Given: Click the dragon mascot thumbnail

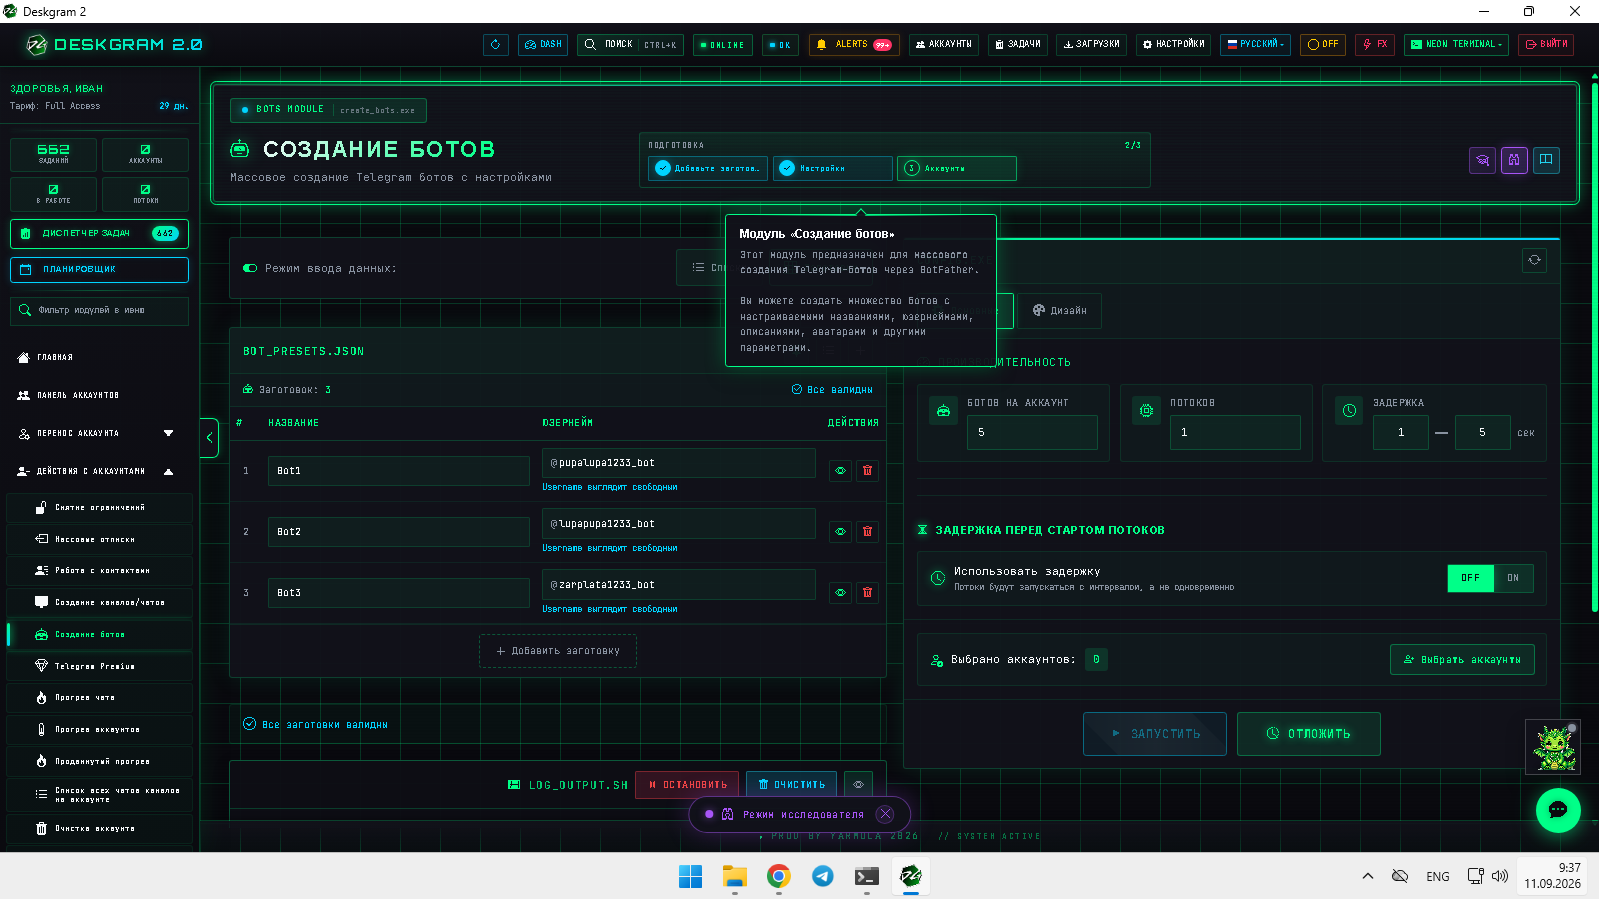Looking at the screenshot, I should [1552, 747].
